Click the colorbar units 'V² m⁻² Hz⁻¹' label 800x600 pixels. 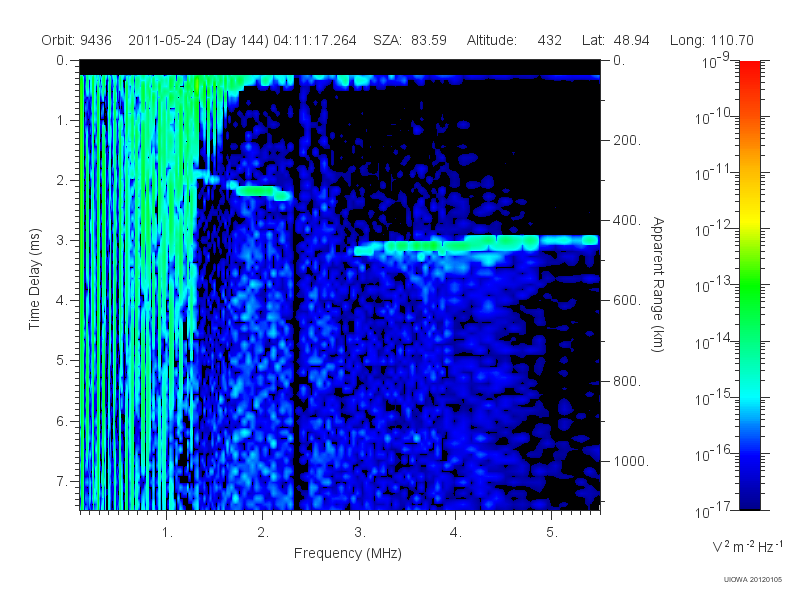coord(747,546)
